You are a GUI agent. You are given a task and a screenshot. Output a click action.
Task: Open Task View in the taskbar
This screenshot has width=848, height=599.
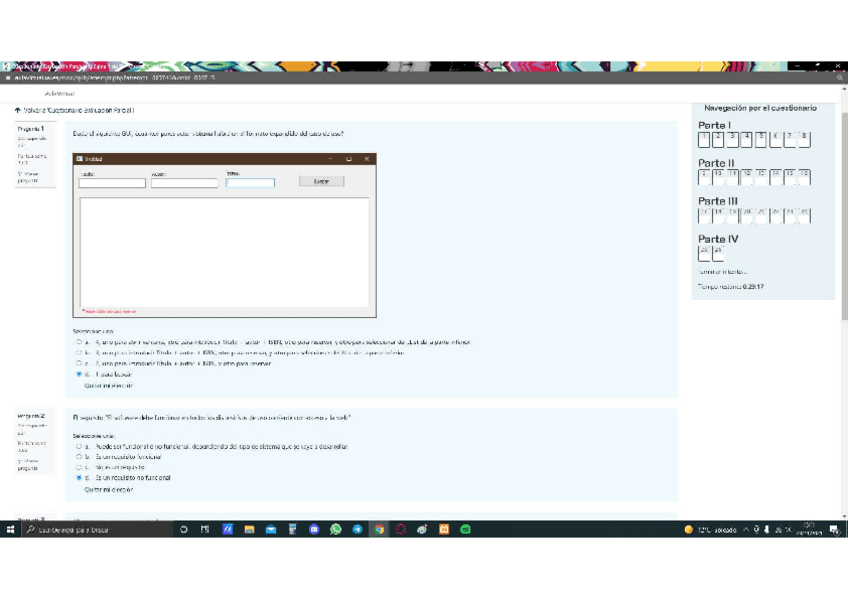point(205,530)
